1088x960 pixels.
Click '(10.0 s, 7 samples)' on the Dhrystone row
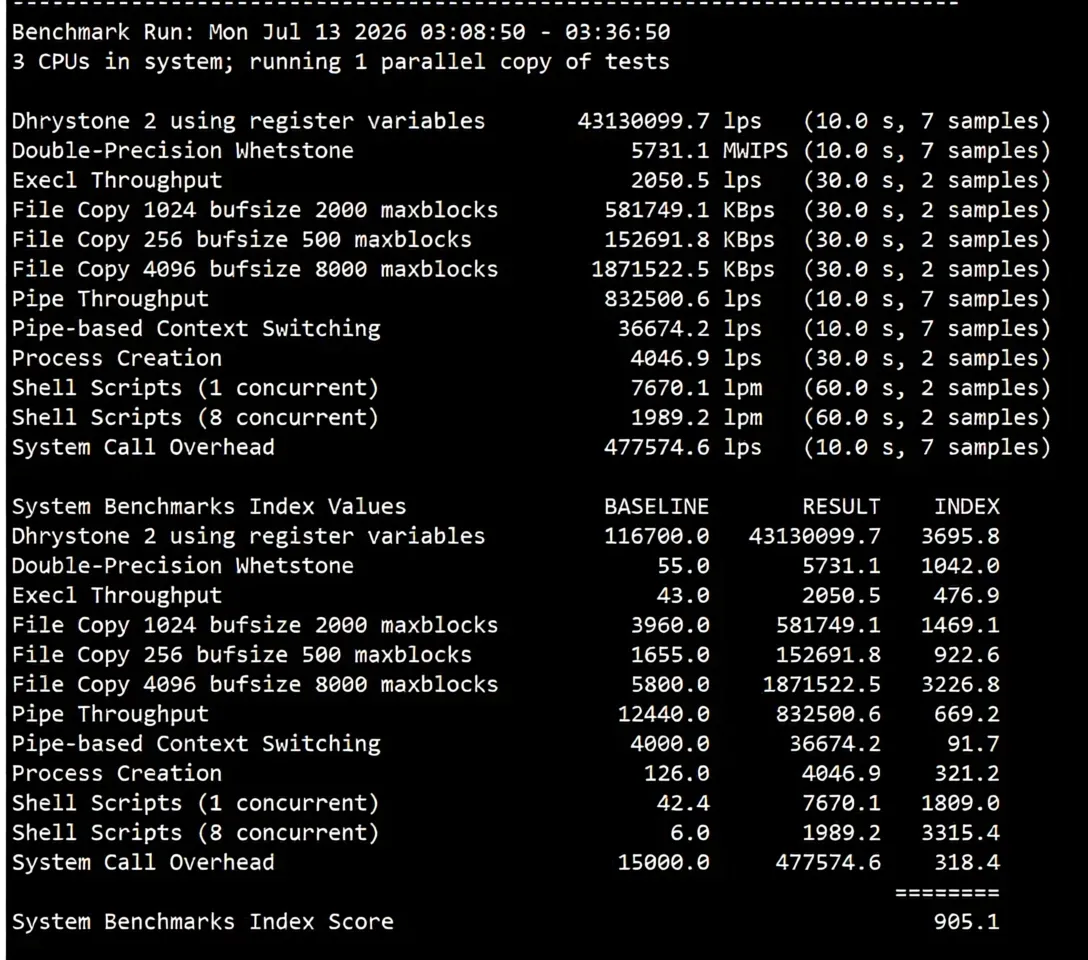(927, 121)
